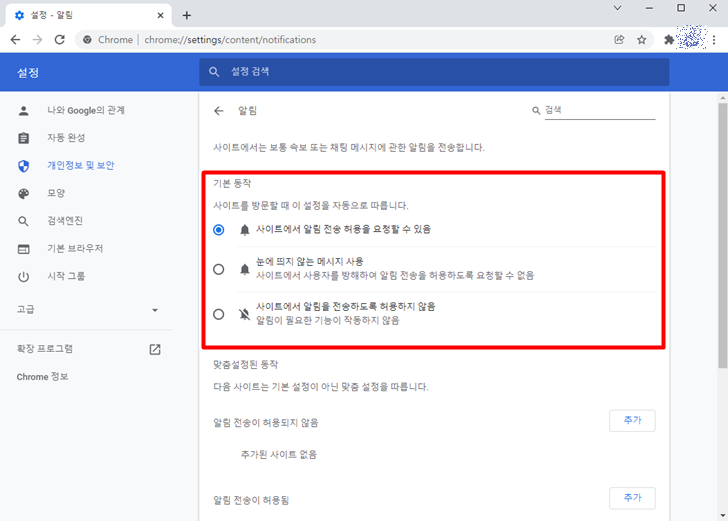Click the person icon for 나와 Google의 관계
The height and width of the screenshot is (521, 728).
click(x=24, y=111)
